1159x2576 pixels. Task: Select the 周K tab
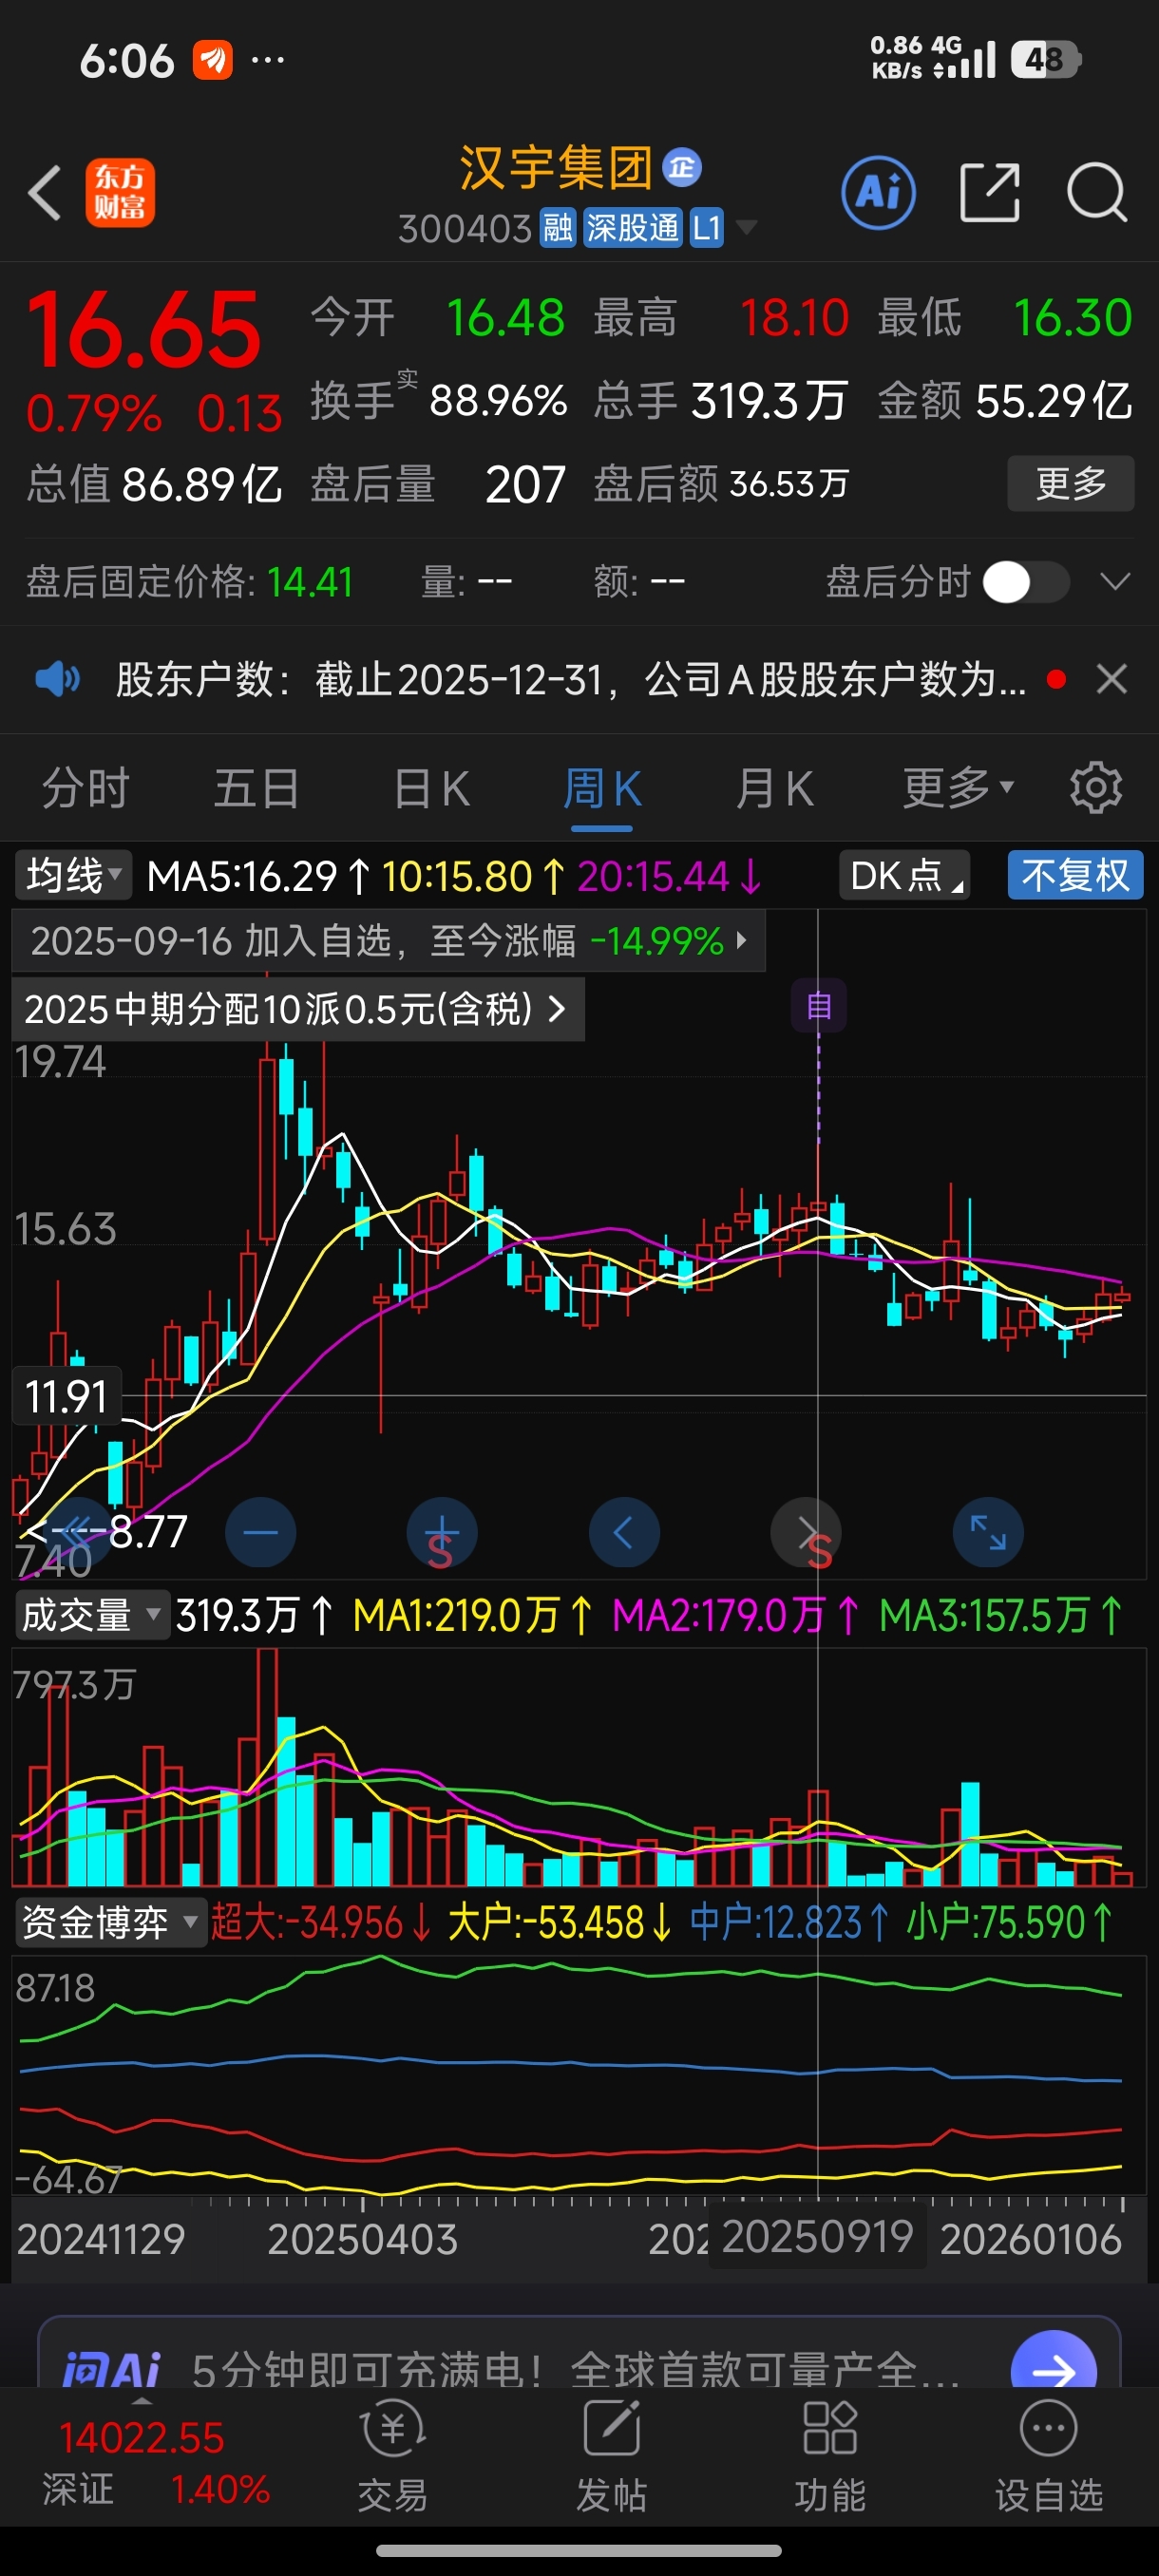coord(602,788)
